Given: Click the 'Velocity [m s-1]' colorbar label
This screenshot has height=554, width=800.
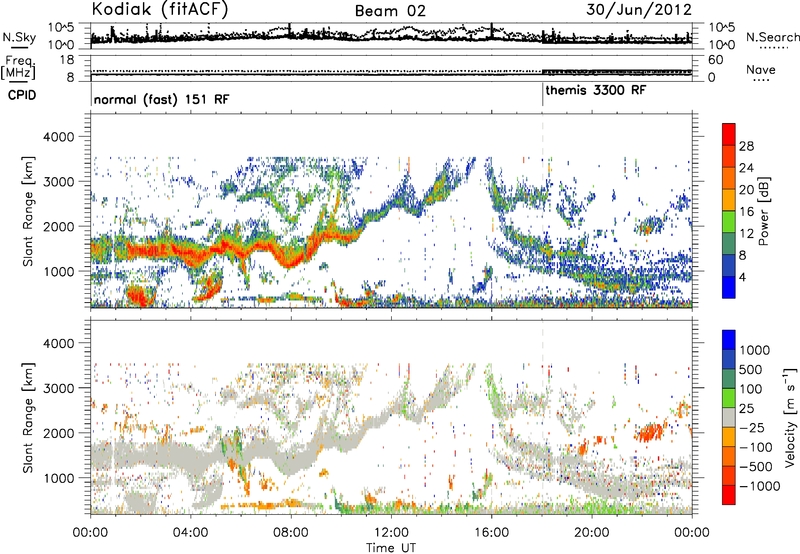Looking at the screenshot, I should (790, 417).
